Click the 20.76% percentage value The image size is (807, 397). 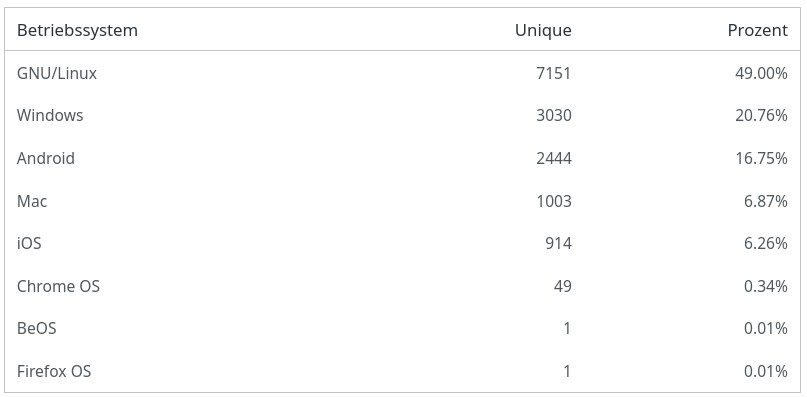[x=761, y=115]
